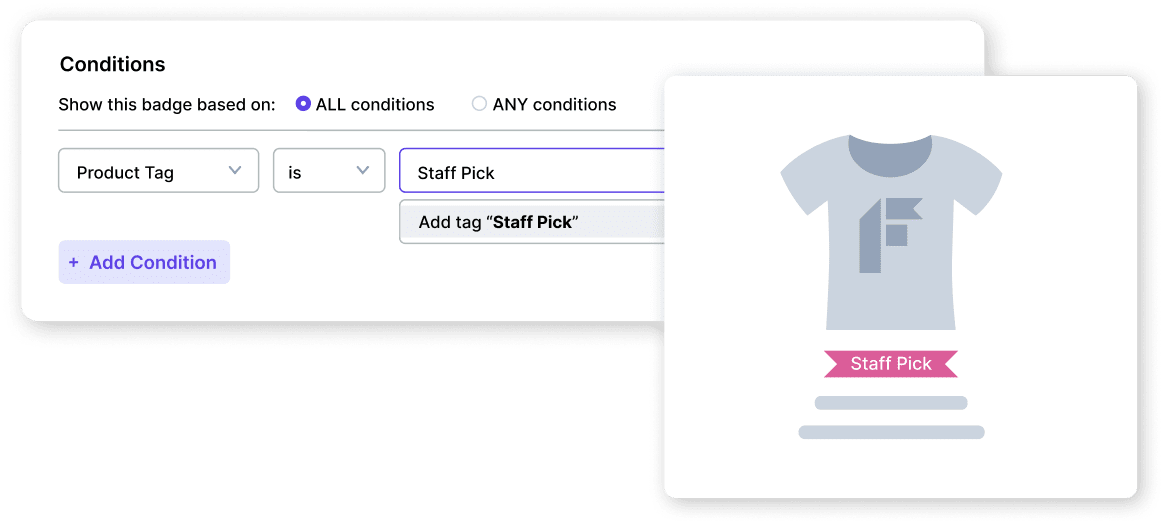Image resolution: width=1164 pixels, height=526 pixels.
Task: Click the chevron arrow beside Product Tag
Action: point(236,171)
